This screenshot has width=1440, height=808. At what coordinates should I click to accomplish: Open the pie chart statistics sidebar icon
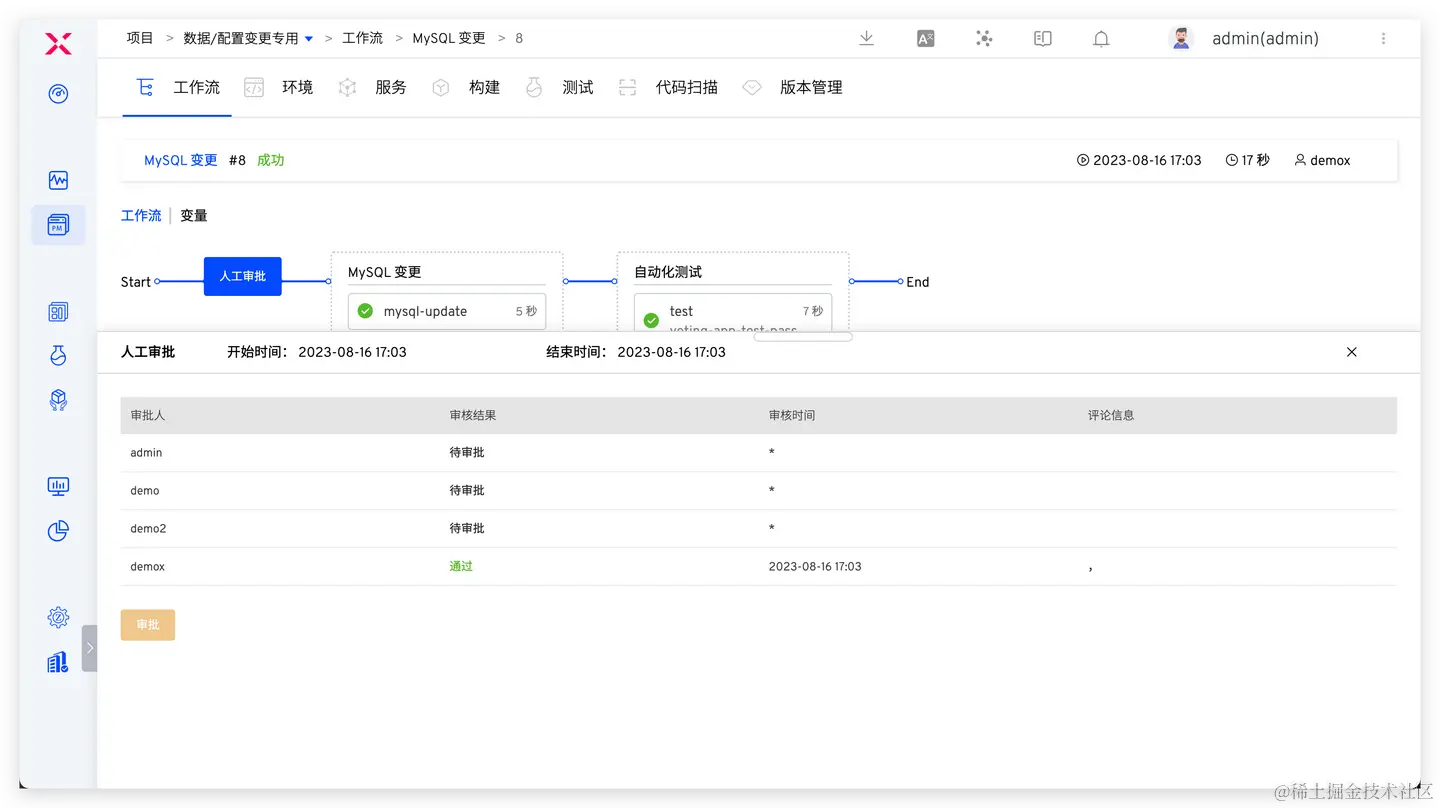pyautogui.click(x=58, y=531)
